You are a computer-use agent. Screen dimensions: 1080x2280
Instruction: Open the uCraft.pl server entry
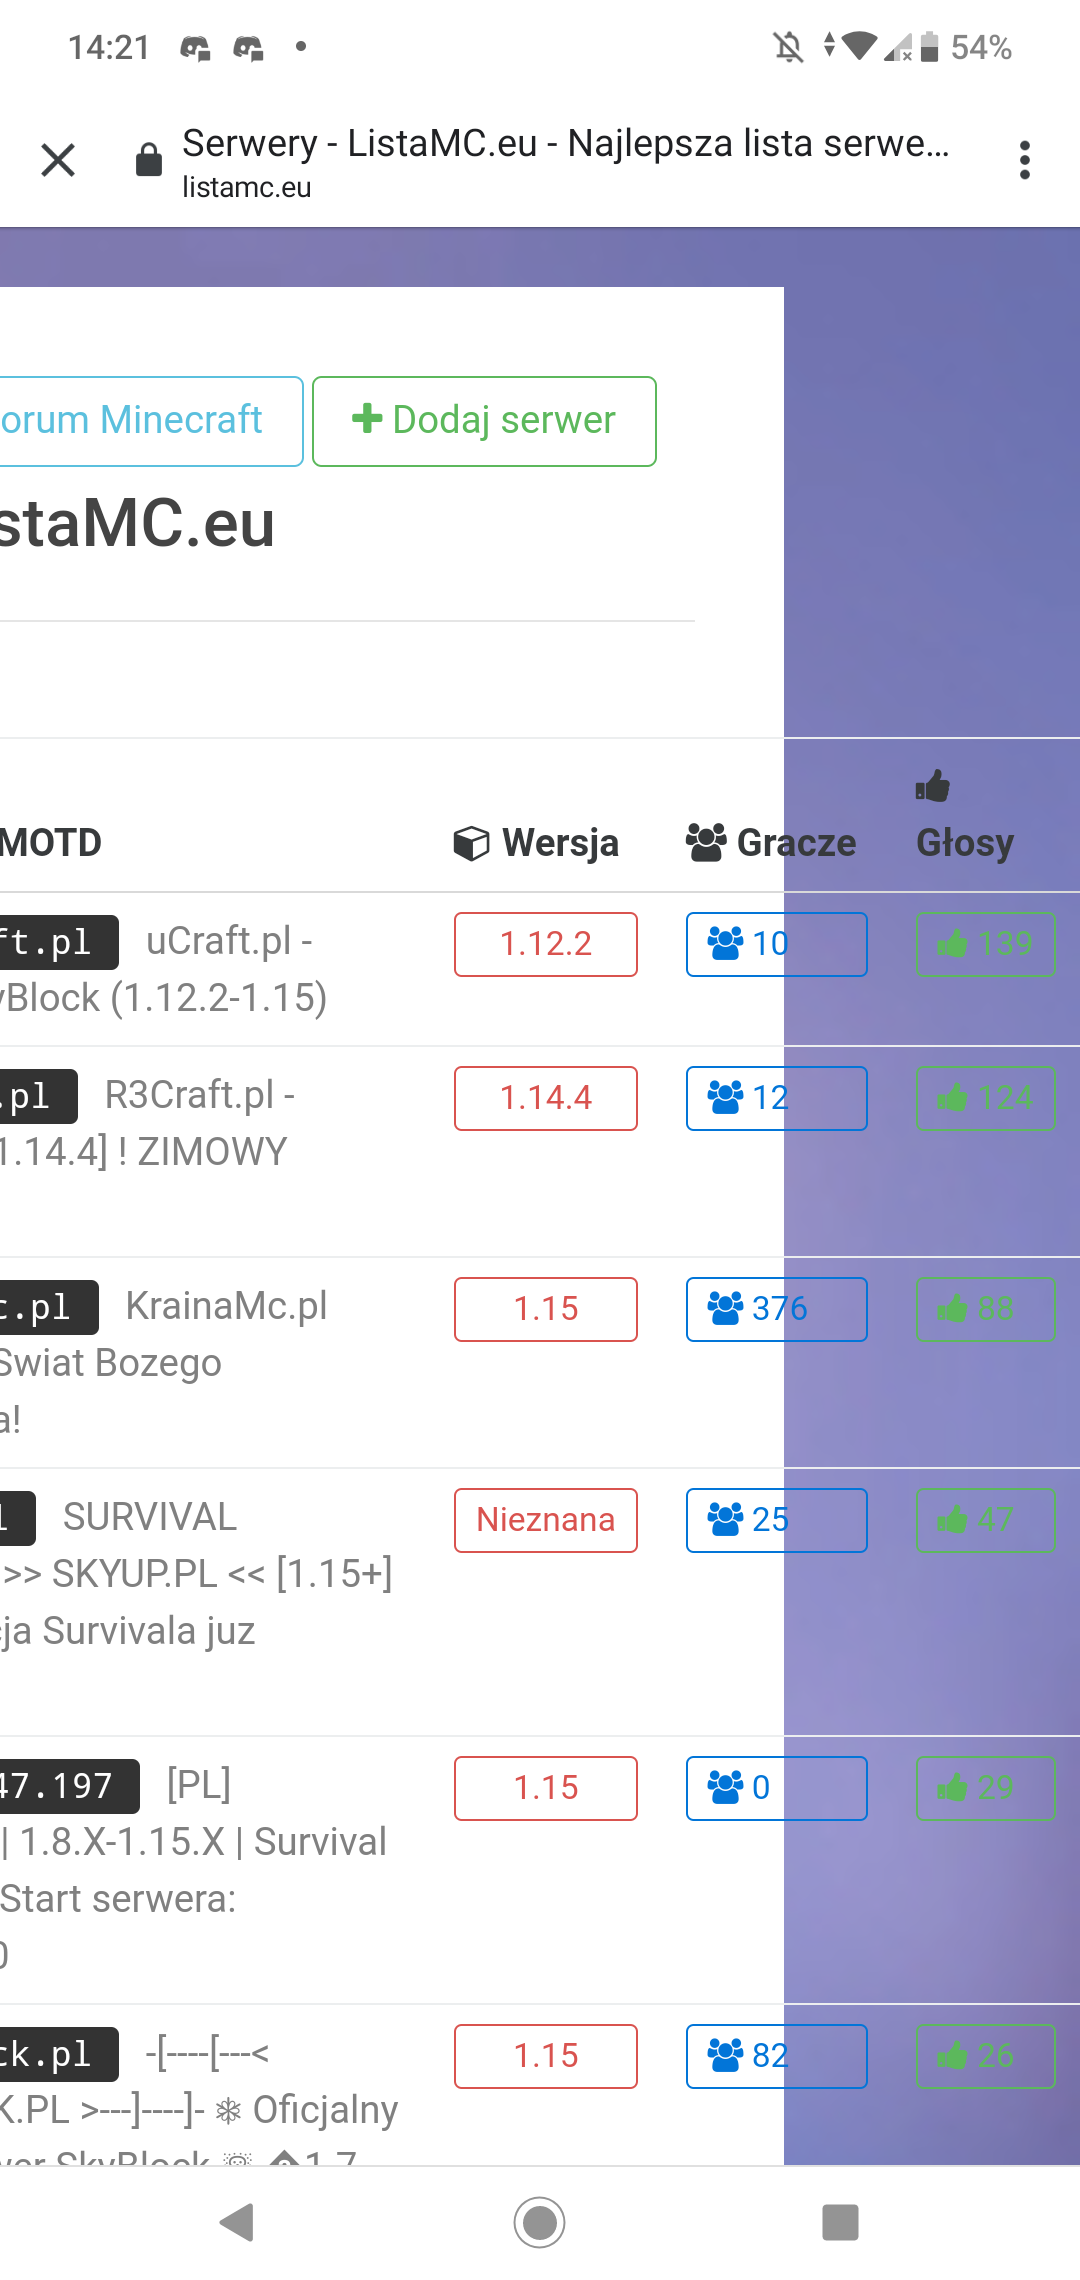pos(228,941)
